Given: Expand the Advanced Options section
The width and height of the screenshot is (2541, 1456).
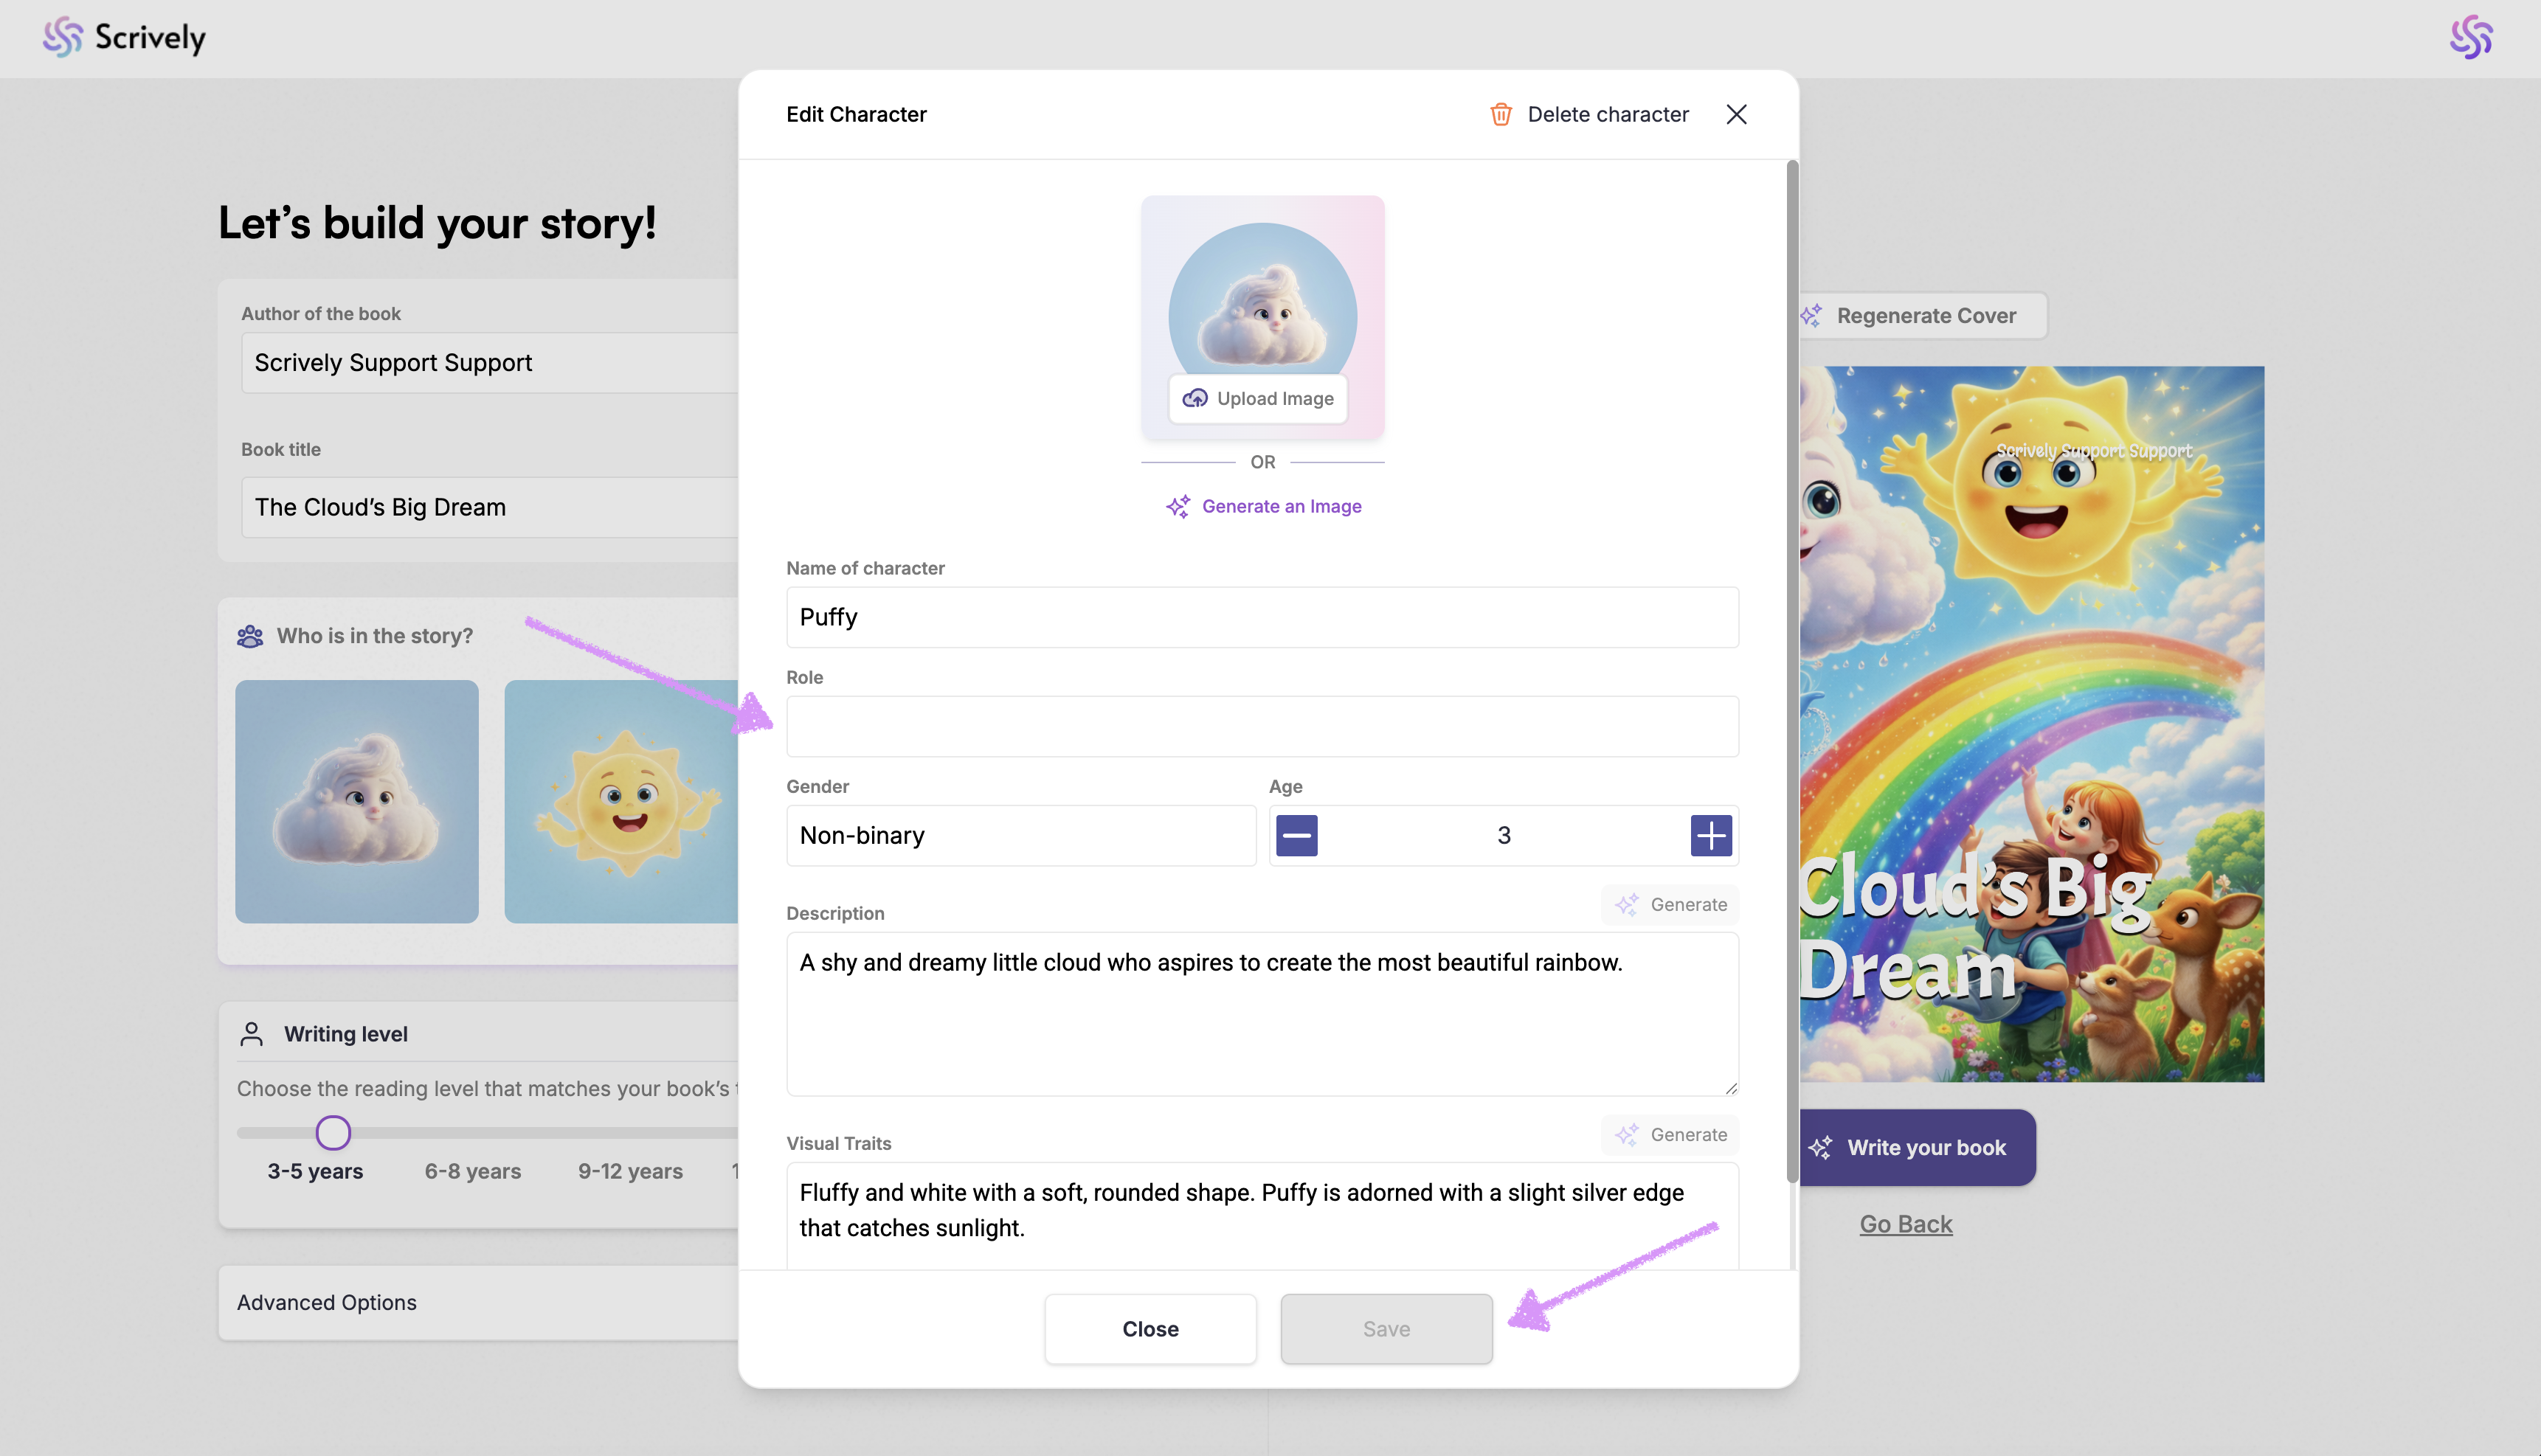Looking at the screenshot, I should (x=480, y=1302).
